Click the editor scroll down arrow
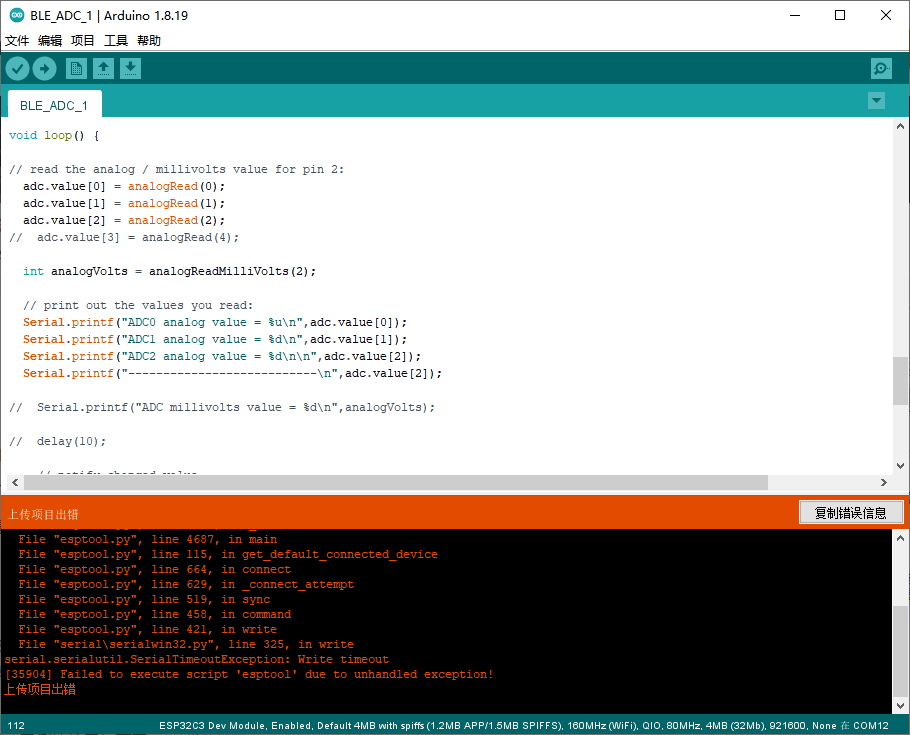Screen dimensions: 910x735 [900, 466]
